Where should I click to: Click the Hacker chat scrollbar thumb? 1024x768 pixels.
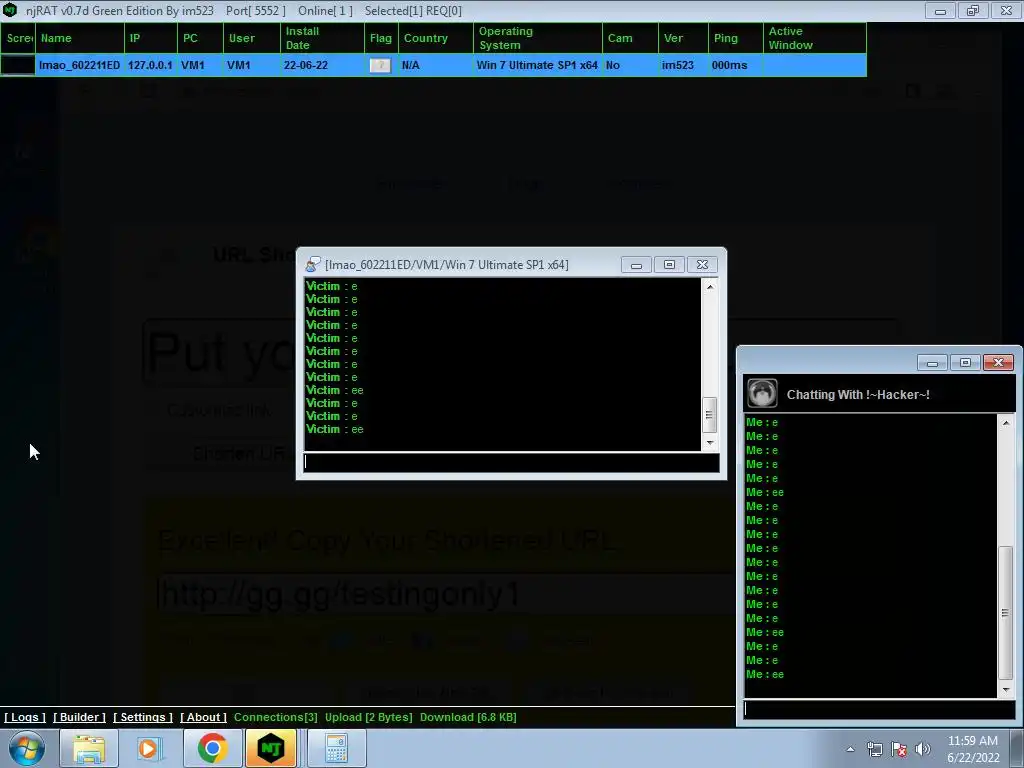pyautogui.click(x=1006, y=613)
